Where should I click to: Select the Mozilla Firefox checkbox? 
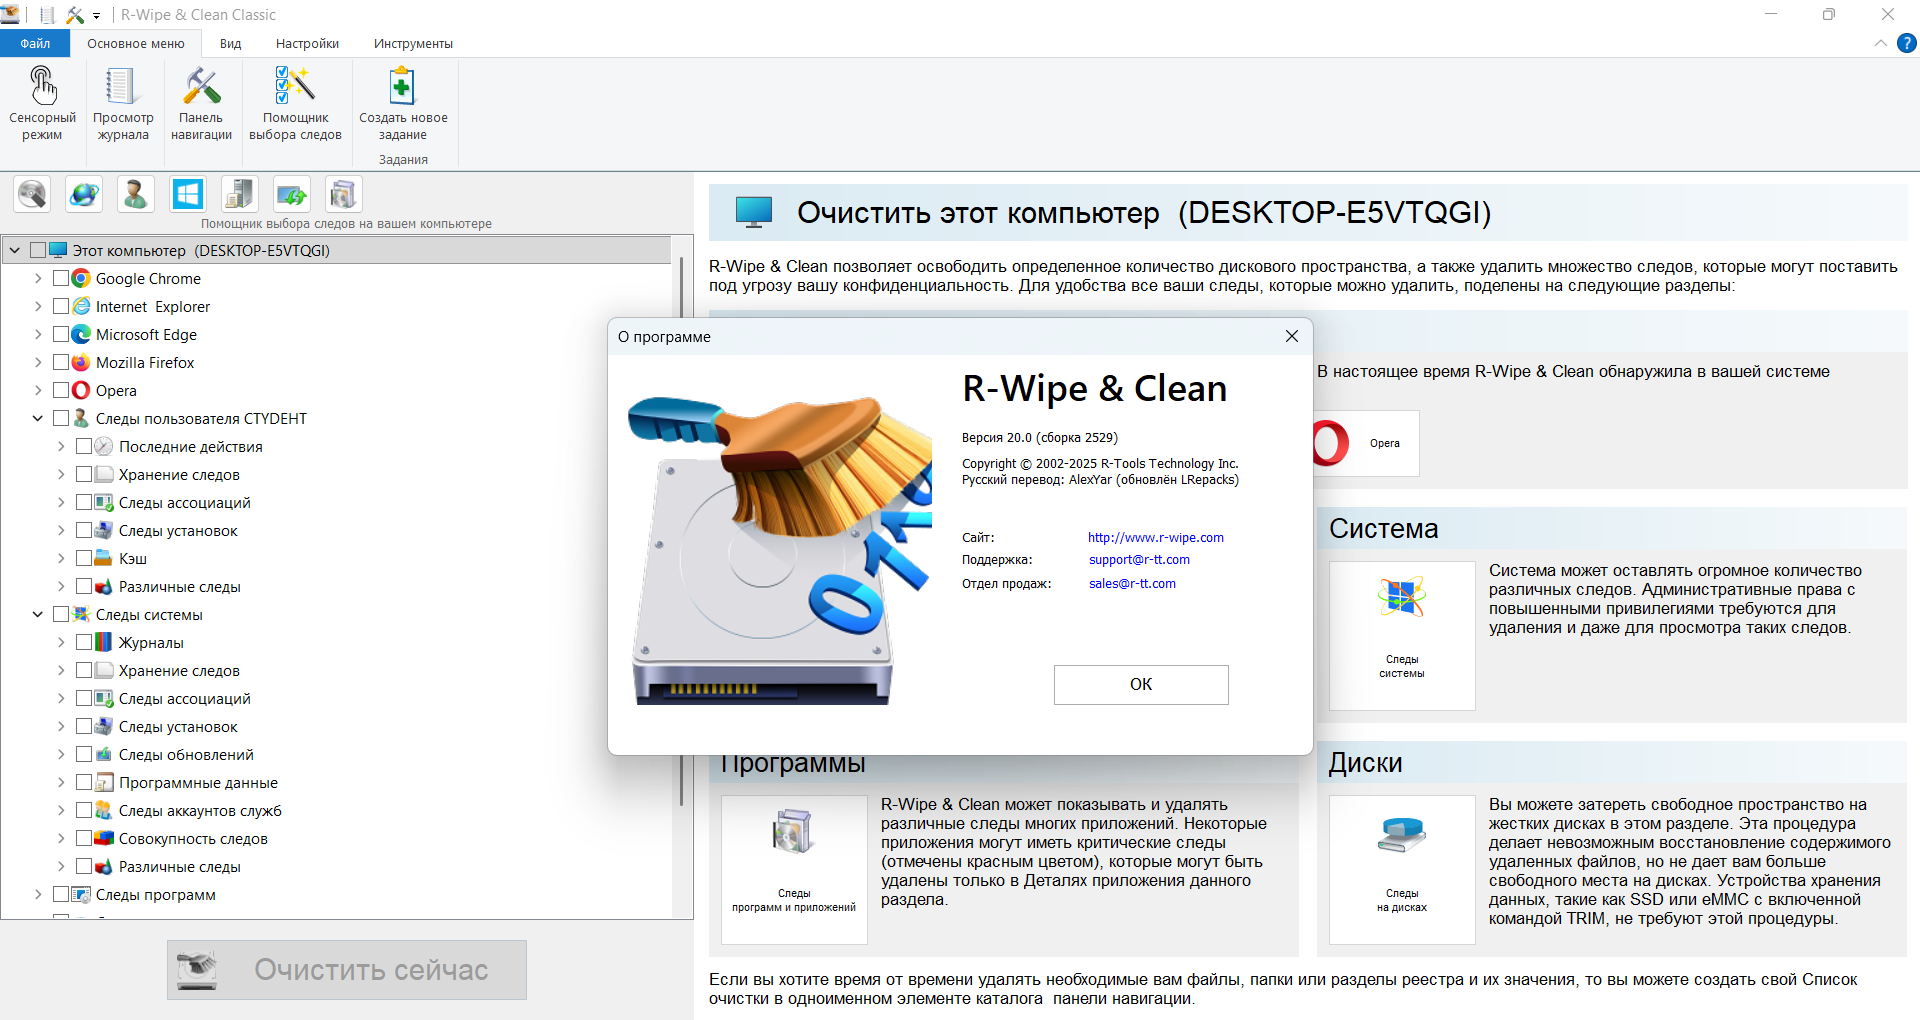click(61, 362)
